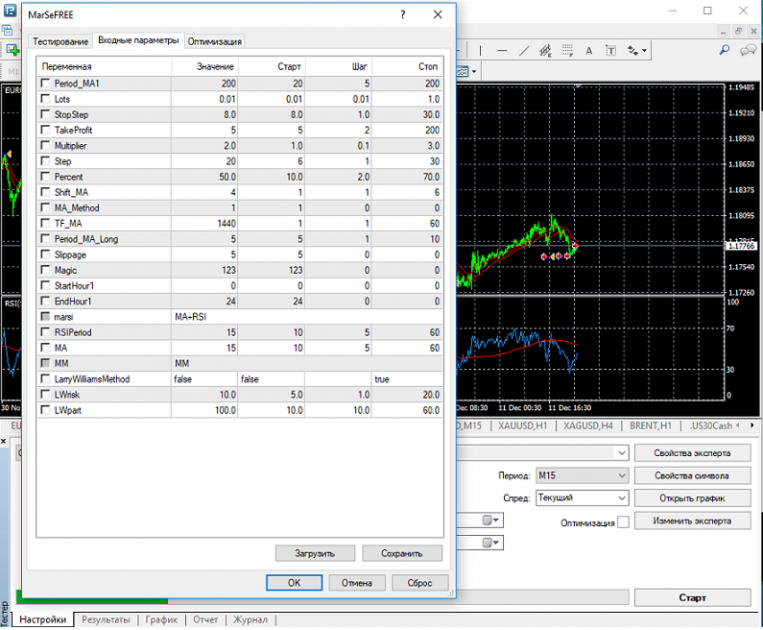Click the Загрузить button
763x630 pixels.
pyautogui.click(x=315, y=553)
